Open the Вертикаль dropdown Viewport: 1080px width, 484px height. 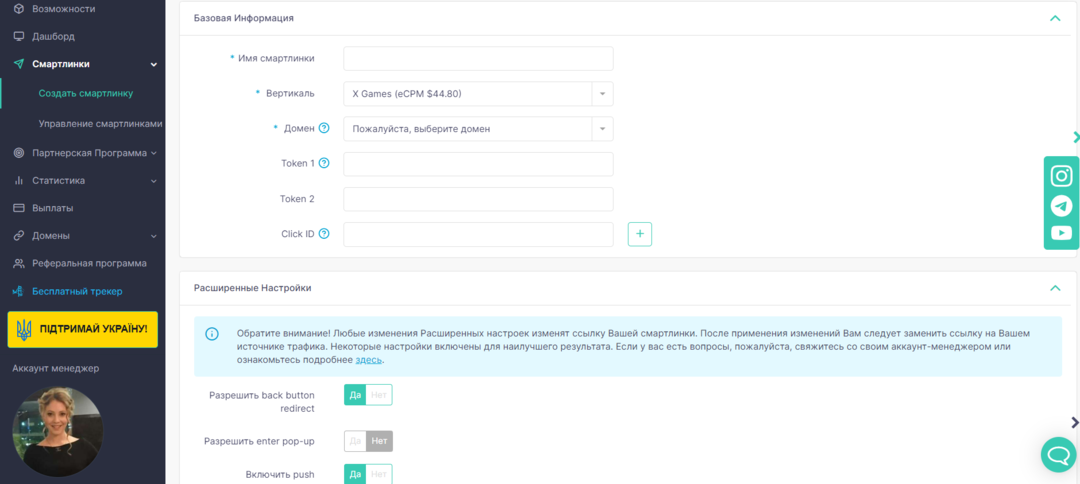coord(478,94)
